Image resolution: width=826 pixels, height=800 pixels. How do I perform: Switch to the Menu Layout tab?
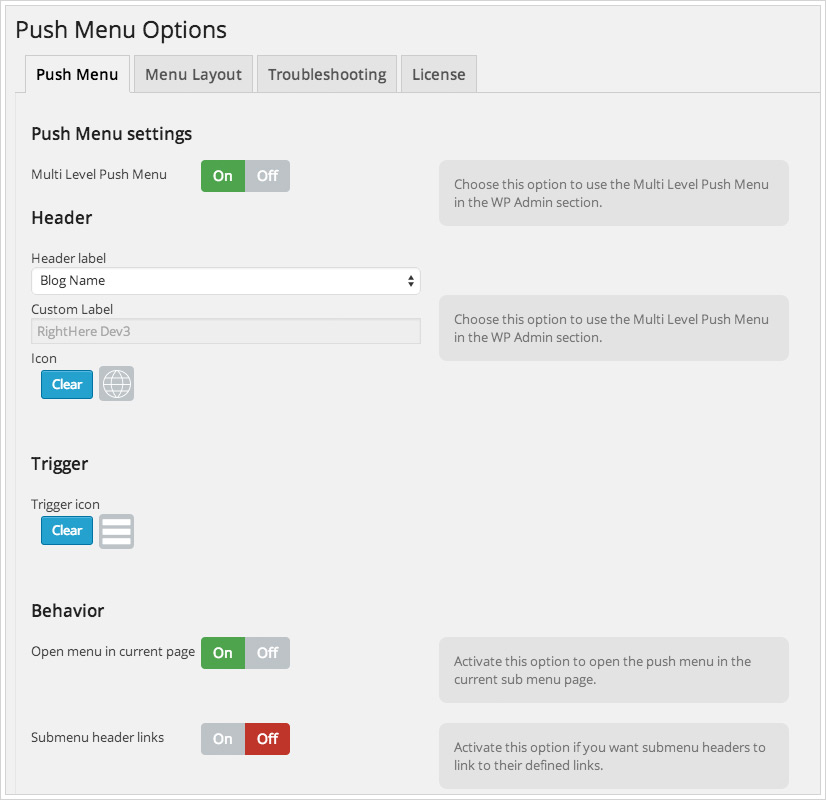click(x=193, y=74)
